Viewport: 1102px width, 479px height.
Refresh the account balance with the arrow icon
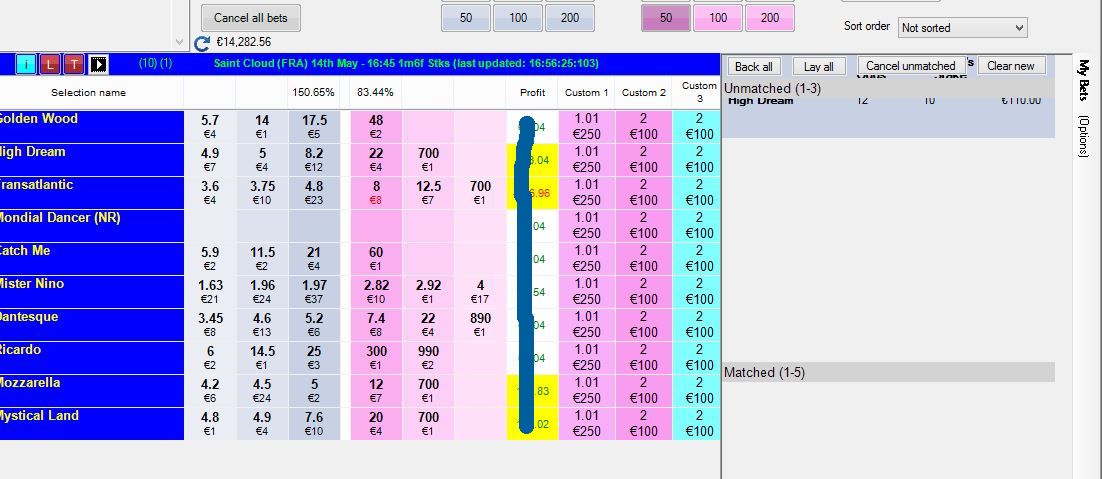[x=203, y=43]
